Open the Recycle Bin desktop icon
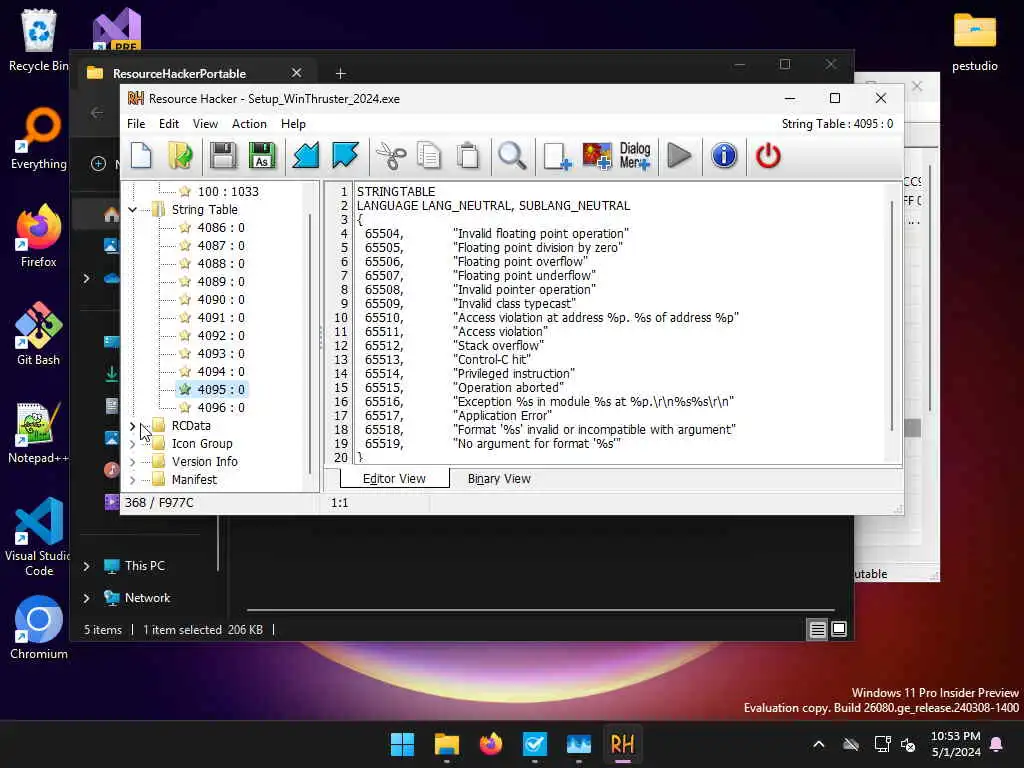 pyautogui.click(x=38, y=40)
